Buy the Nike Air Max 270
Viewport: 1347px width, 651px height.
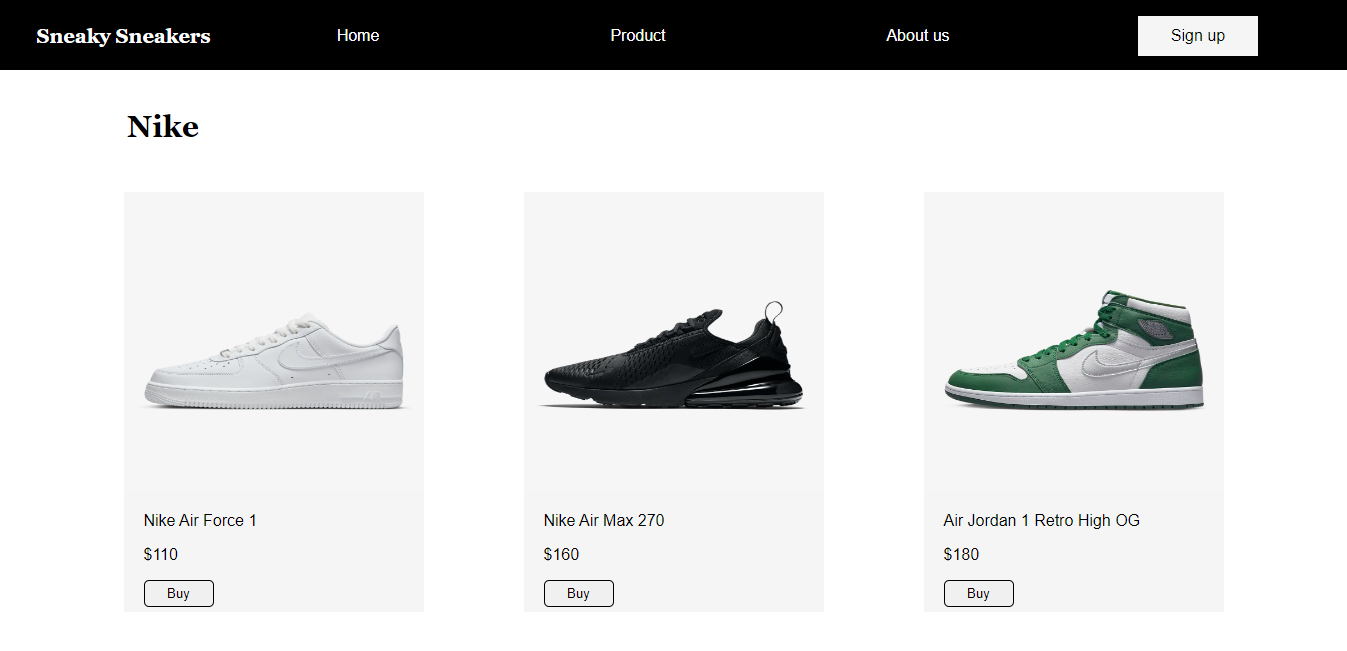[x=579, y=593]
